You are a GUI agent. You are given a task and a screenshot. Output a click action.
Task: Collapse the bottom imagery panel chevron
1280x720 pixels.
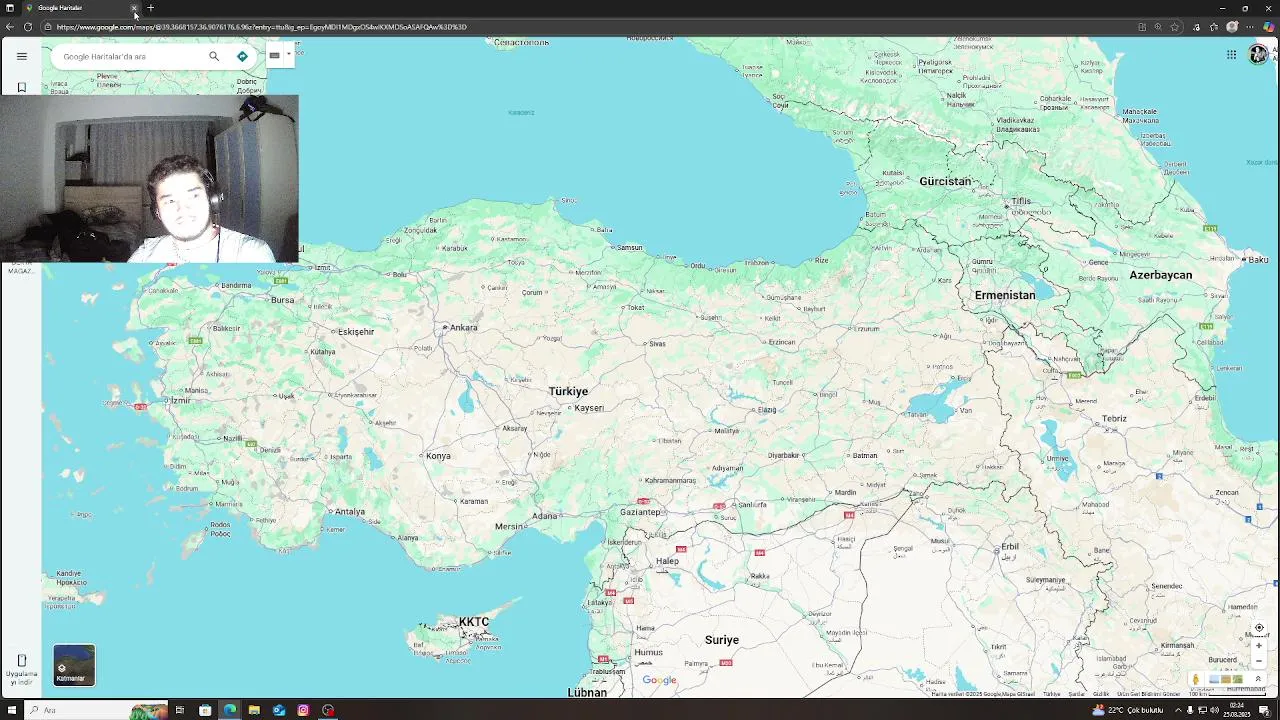pyautogui.click(x=1258, y=679)
